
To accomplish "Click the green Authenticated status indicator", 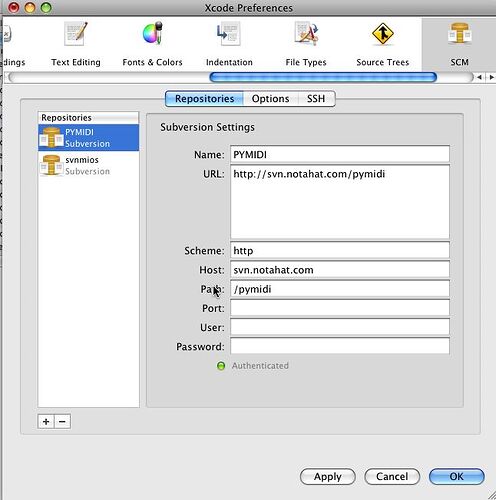I will pos(221,366).
